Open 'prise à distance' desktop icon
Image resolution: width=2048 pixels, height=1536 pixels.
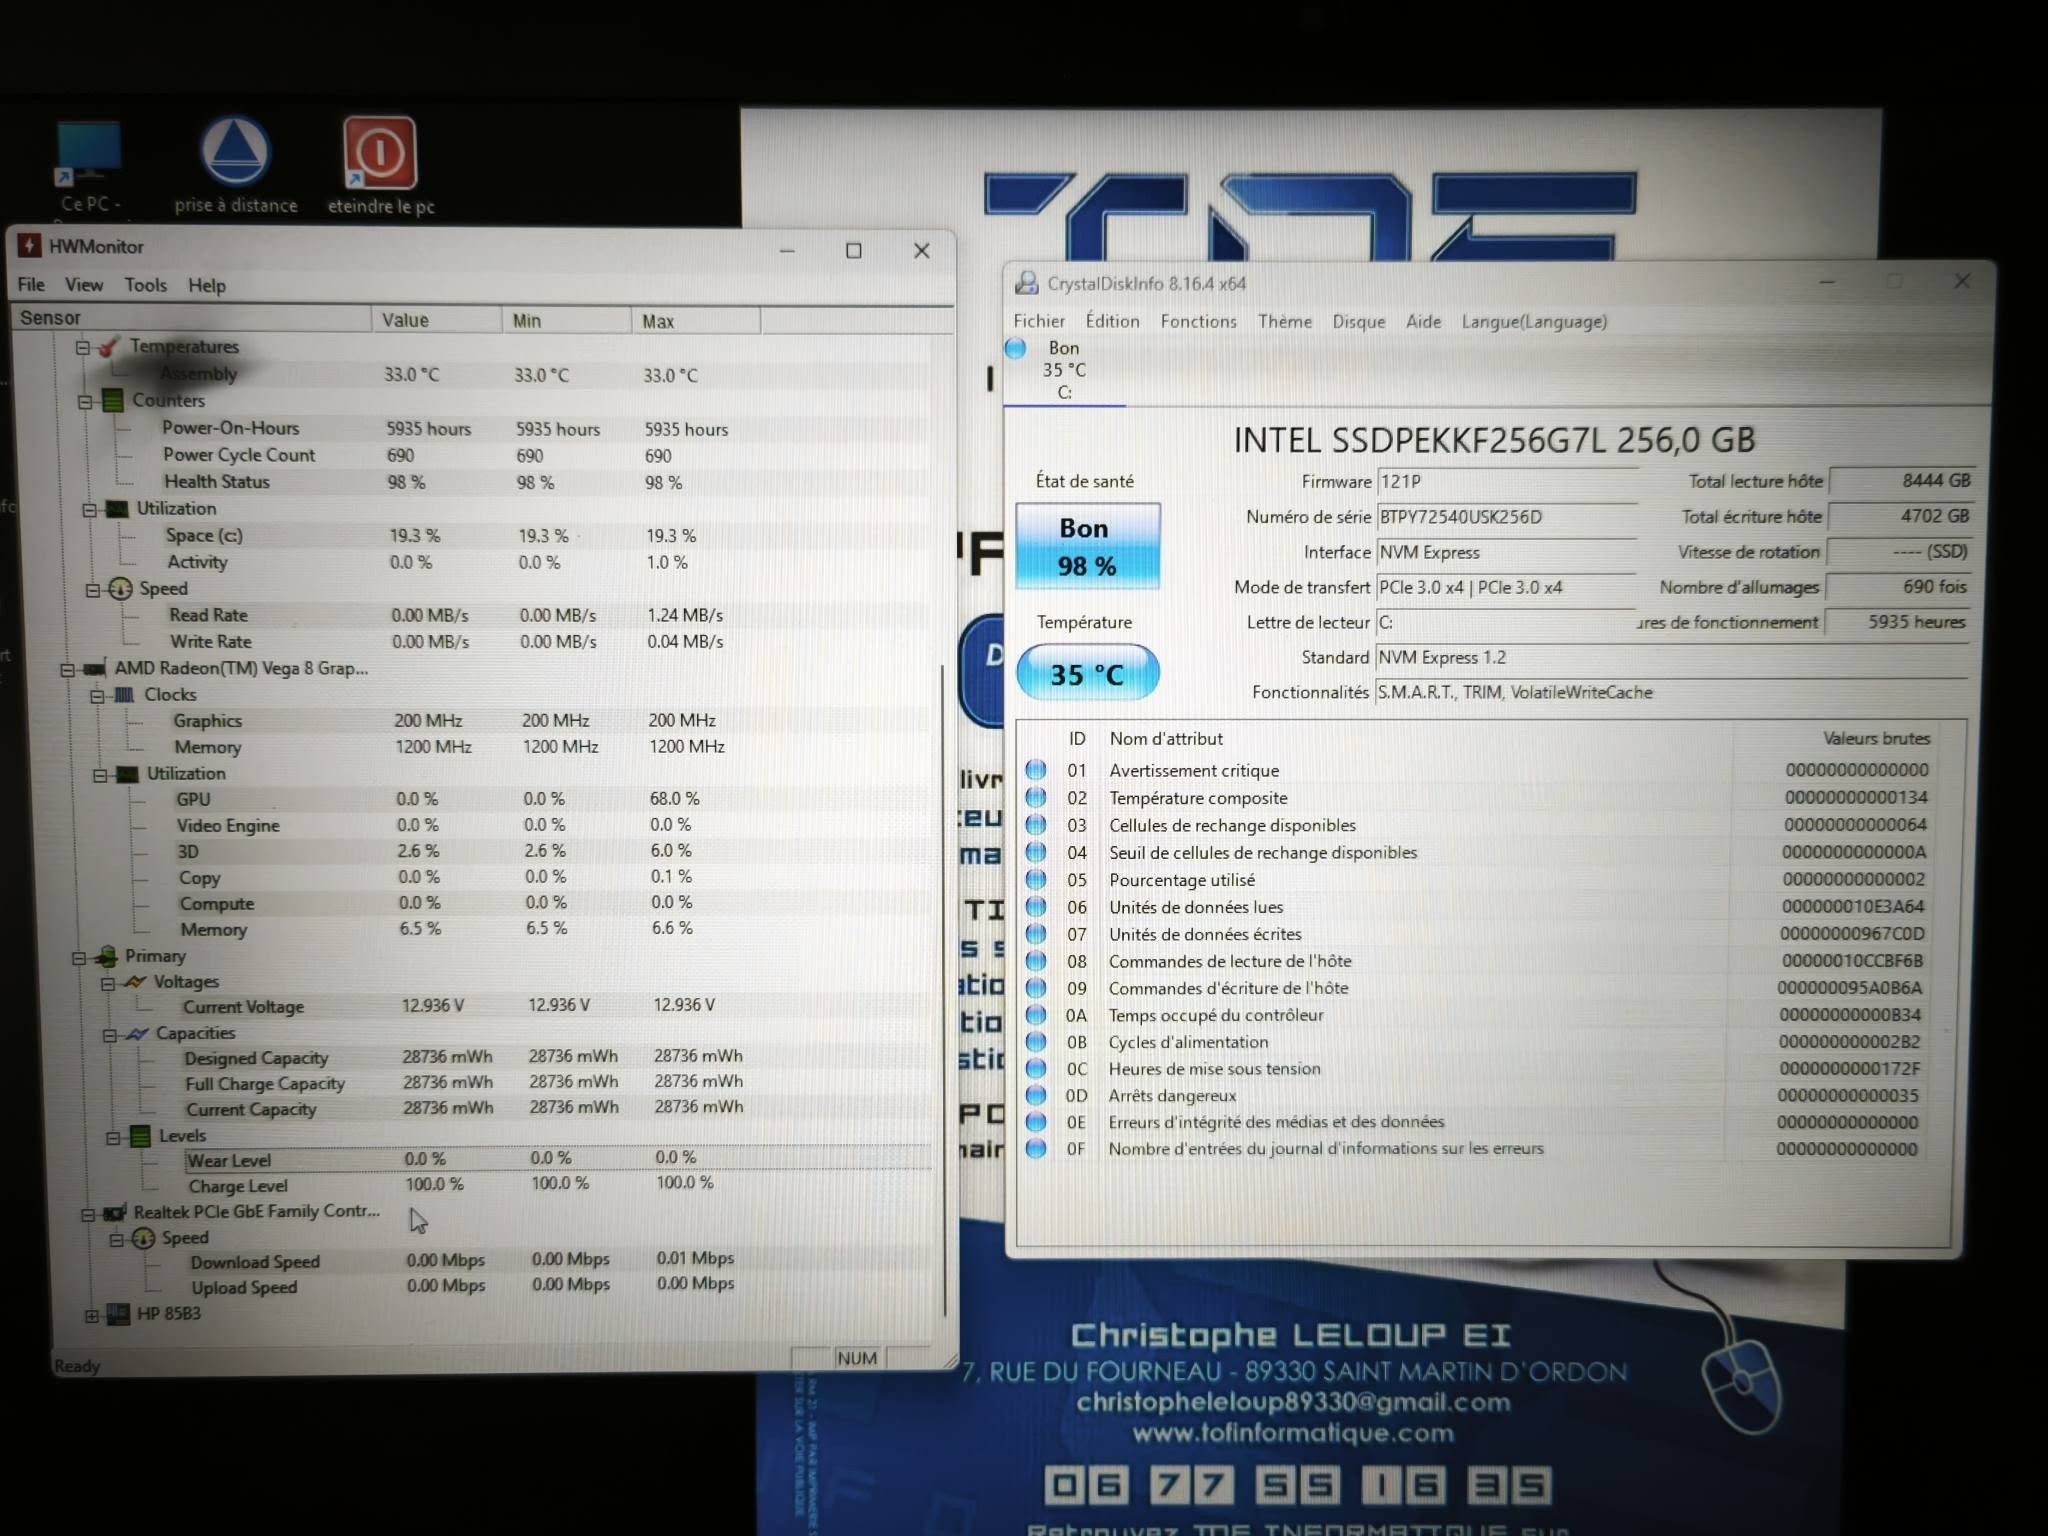point(235,152)
